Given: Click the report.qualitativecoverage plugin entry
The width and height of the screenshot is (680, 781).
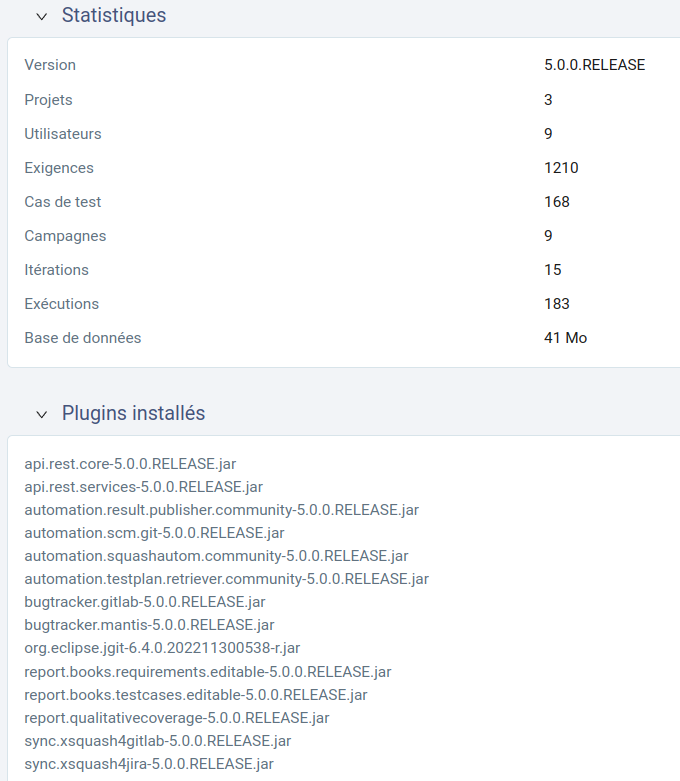Looking at the screenshot, I should 177,717.
